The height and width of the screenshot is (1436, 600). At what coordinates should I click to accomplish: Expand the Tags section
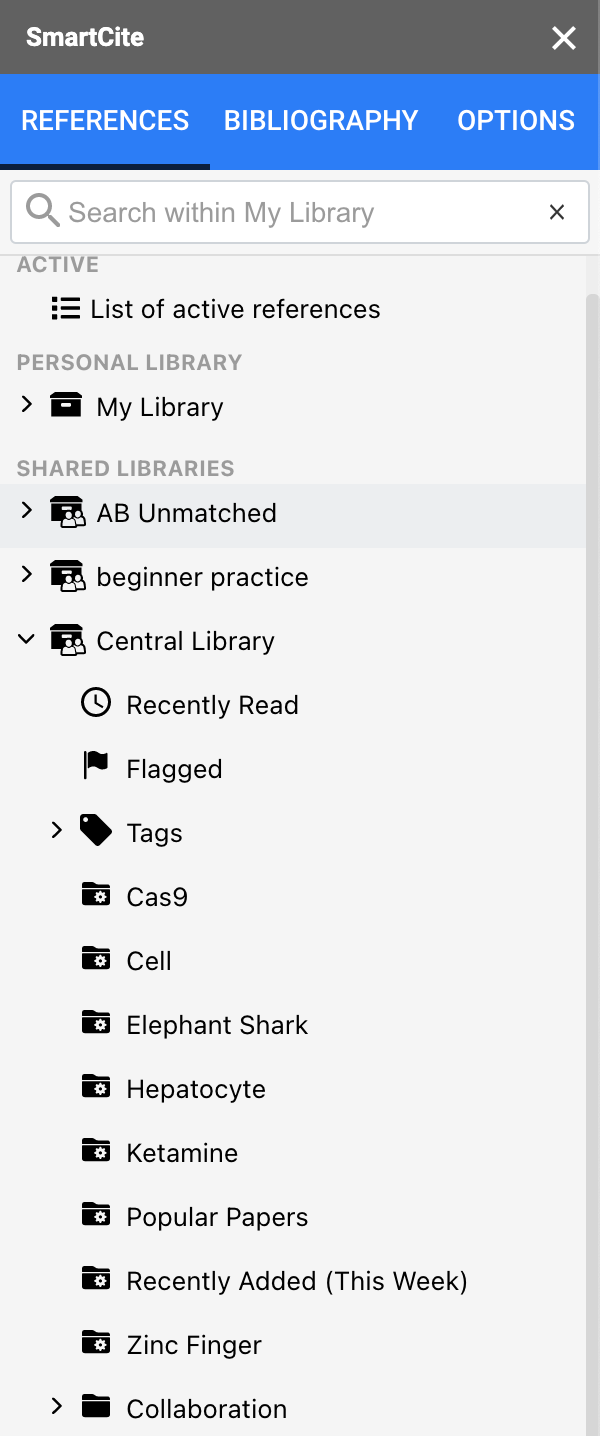pyautogui.click(x=56, y=830)
